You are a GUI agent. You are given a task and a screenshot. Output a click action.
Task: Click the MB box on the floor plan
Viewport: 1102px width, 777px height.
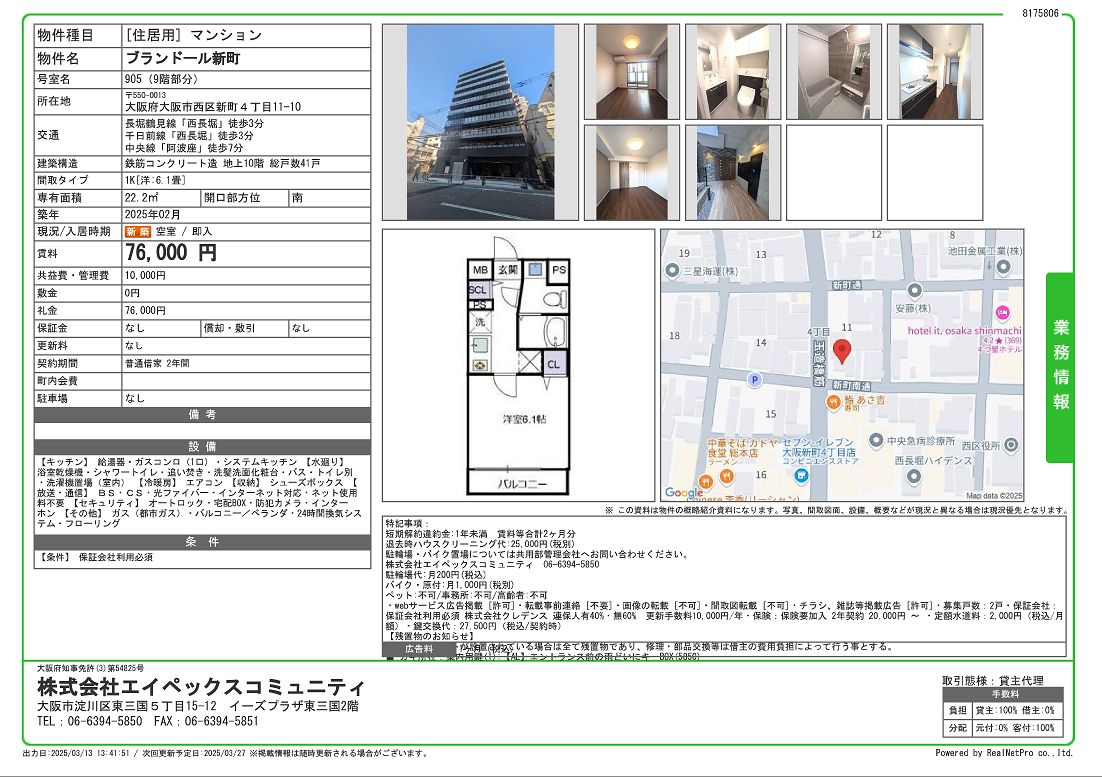click(x=480, y=270)
